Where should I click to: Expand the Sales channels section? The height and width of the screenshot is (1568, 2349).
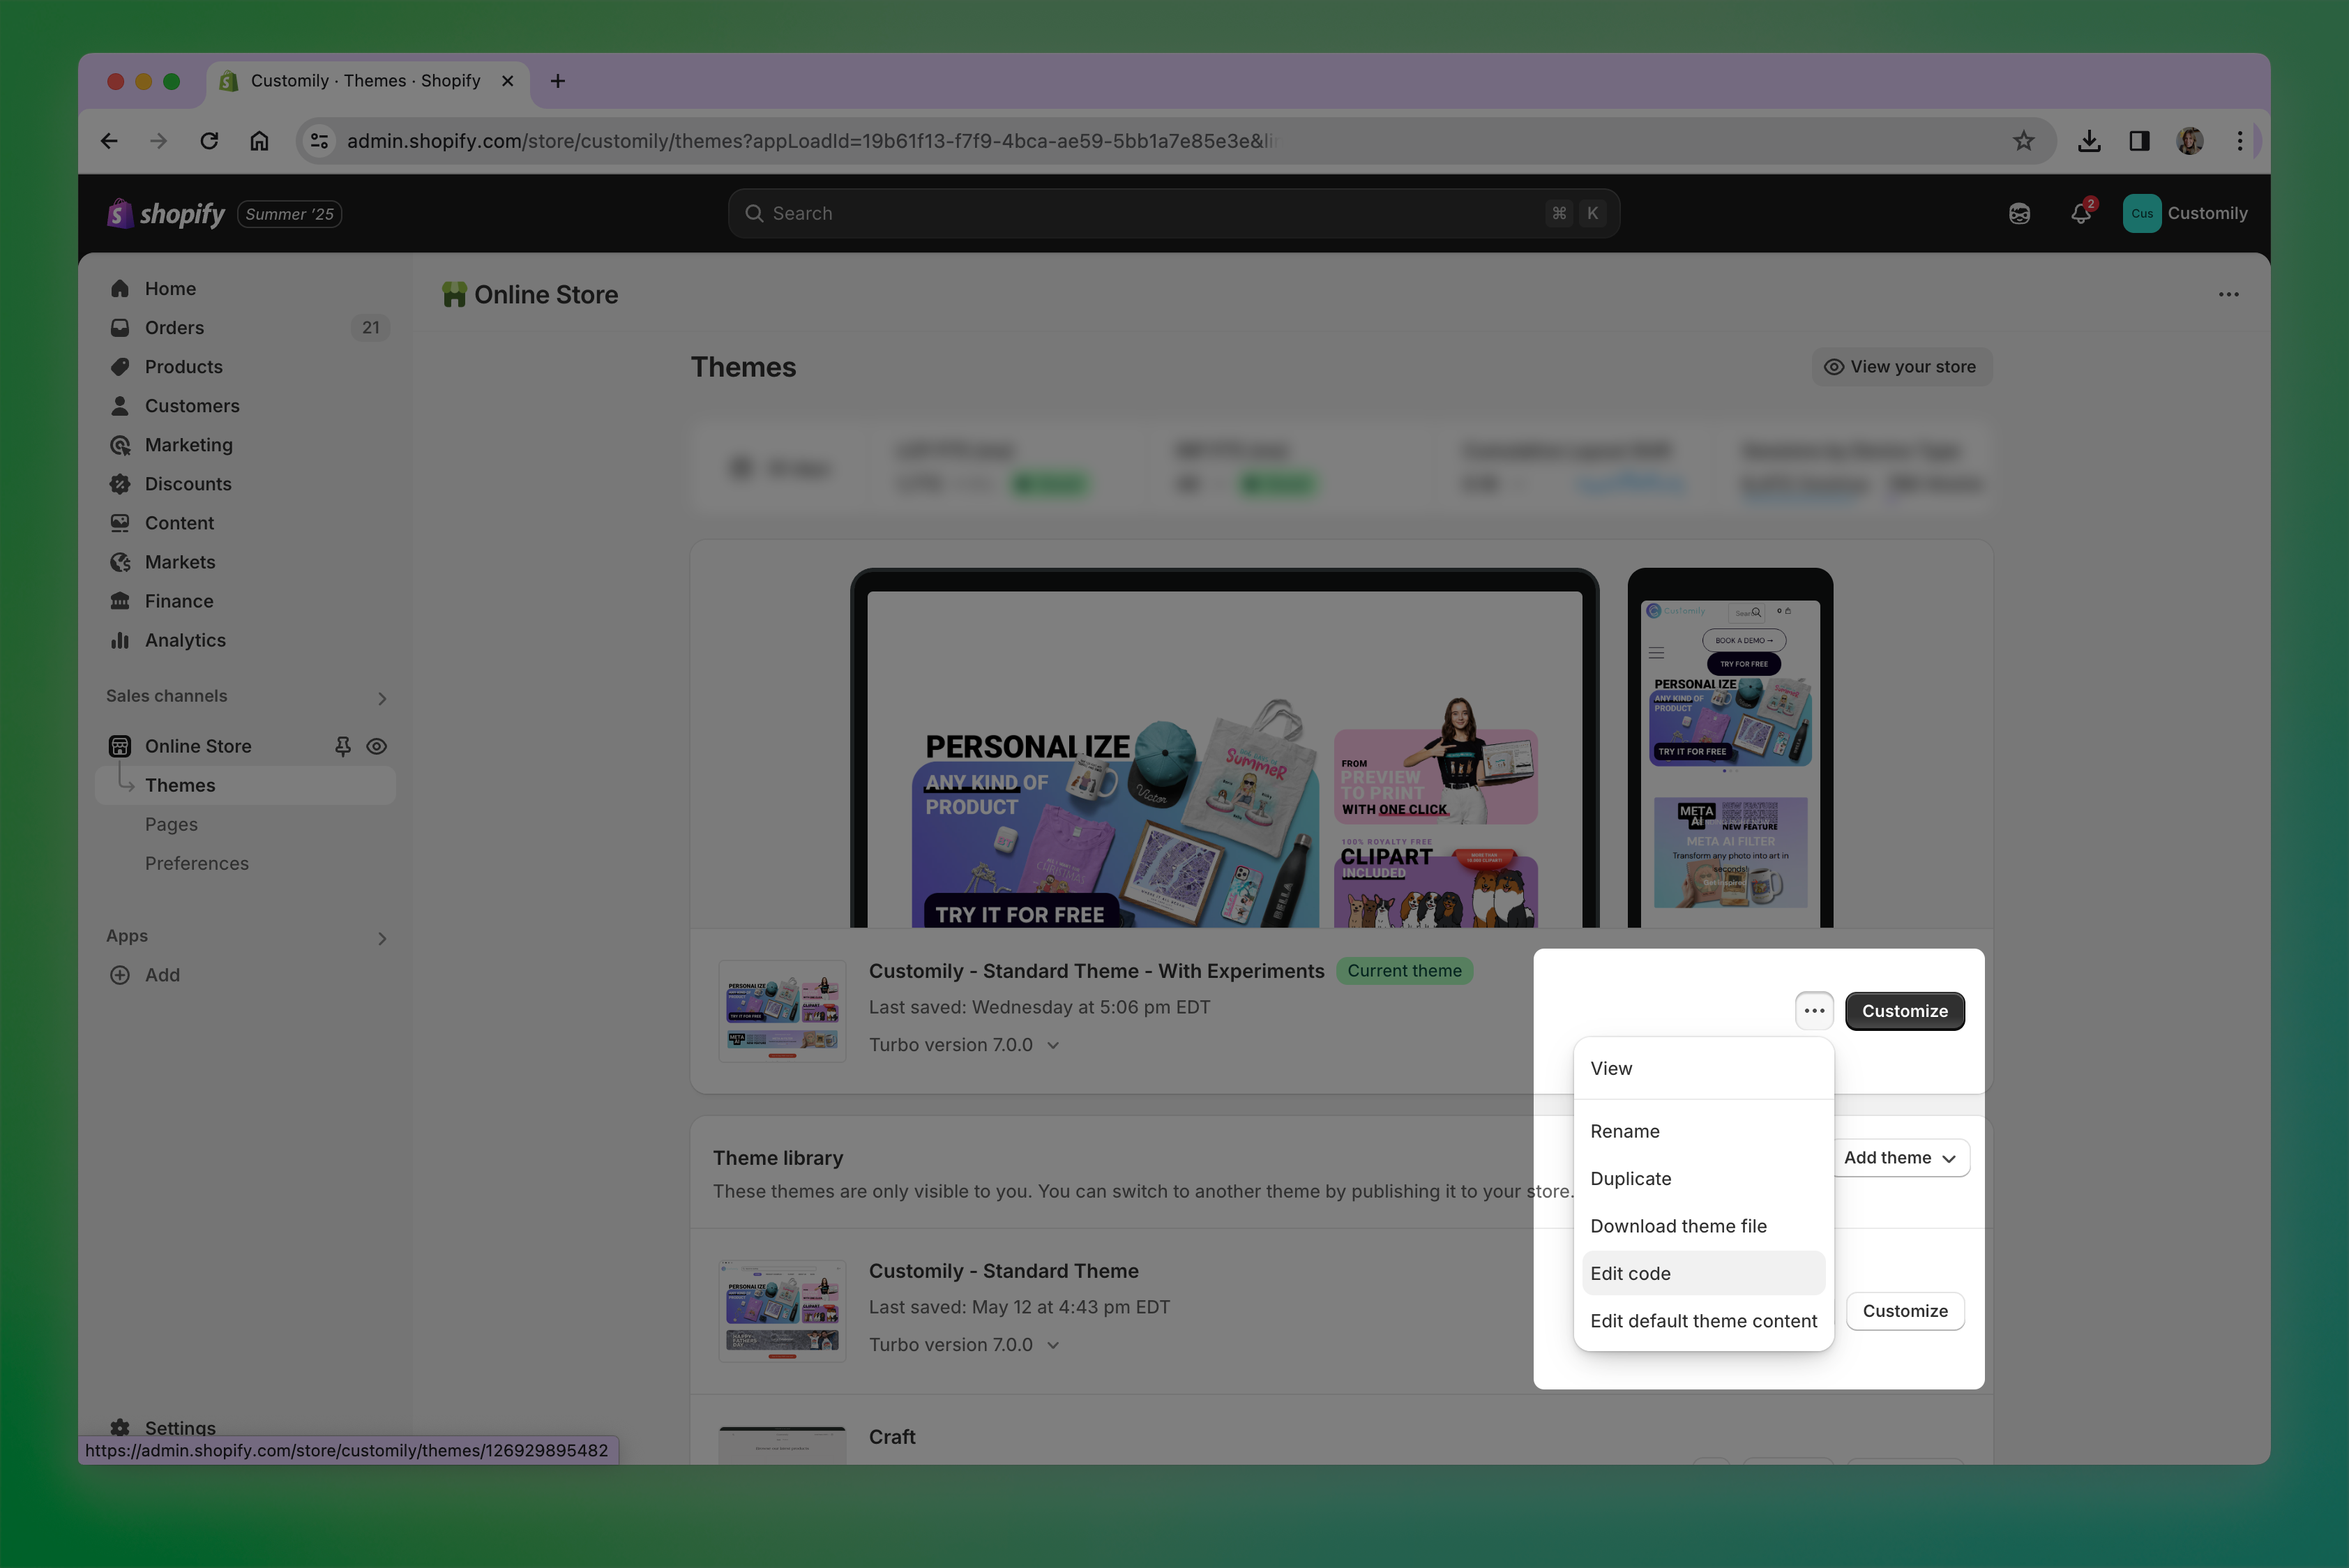coord(381,698)
